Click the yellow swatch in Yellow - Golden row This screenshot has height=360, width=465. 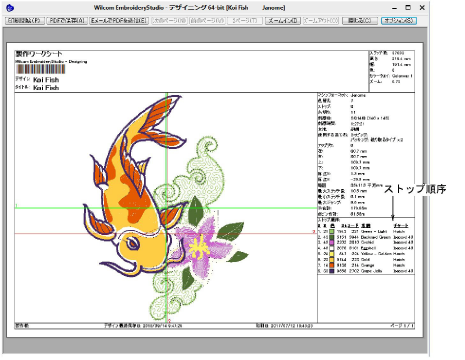point(332,254)
